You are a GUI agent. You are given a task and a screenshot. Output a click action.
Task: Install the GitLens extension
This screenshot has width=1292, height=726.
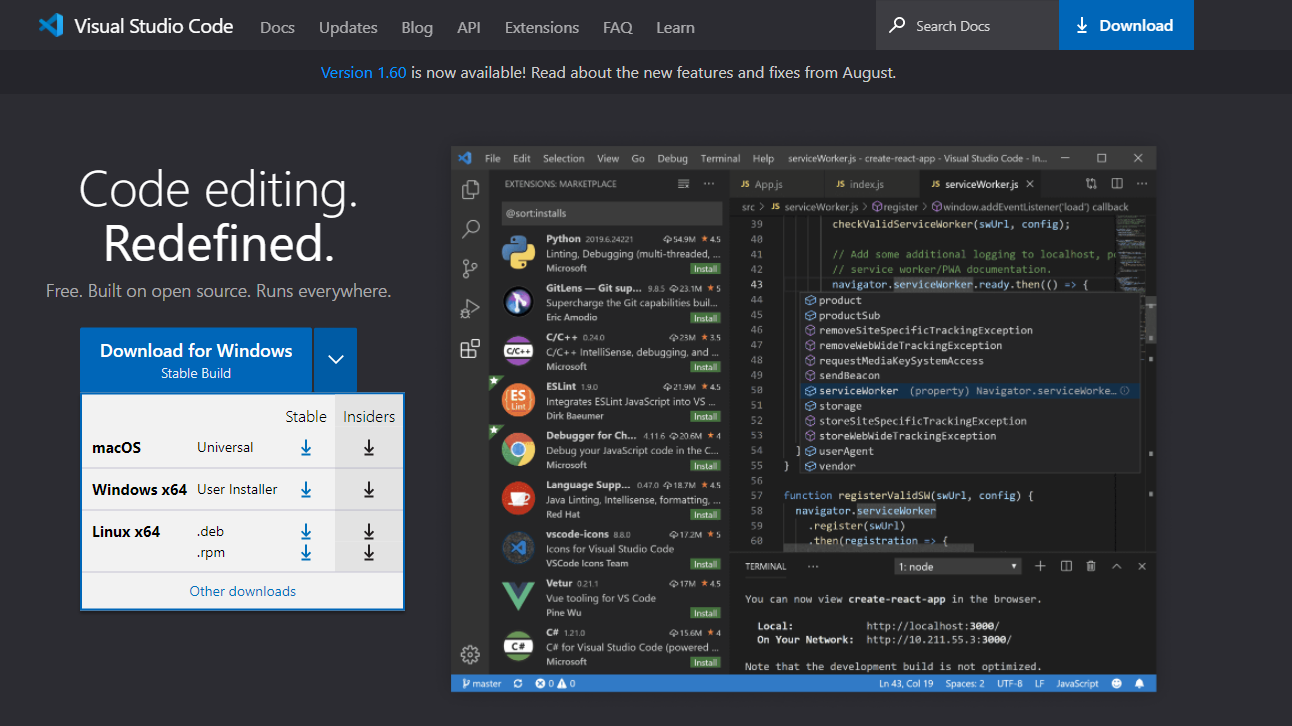tap(705, 318)
